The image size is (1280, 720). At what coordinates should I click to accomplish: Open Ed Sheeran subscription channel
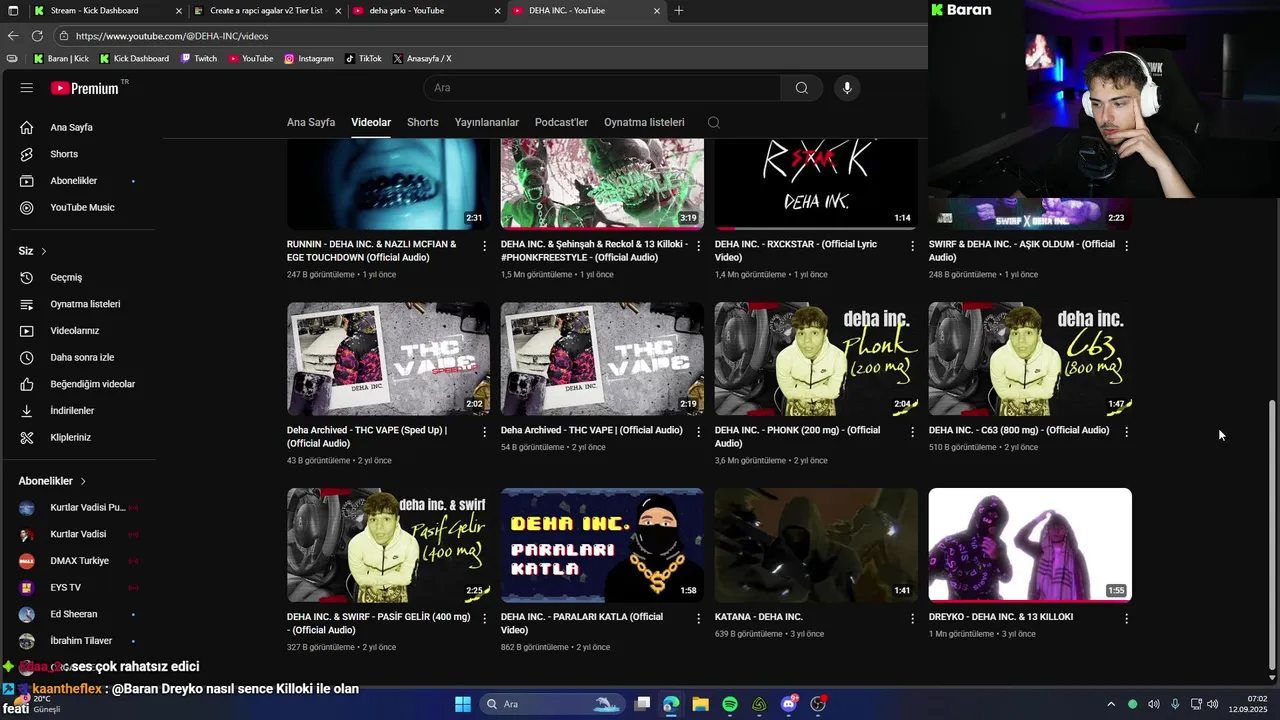click(80, 614)
